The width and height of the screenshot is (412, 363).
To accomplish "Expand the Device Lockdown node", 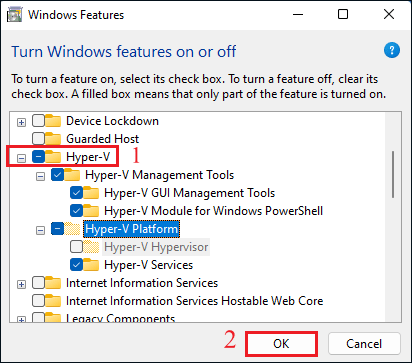I will click(x=21, y=122).
